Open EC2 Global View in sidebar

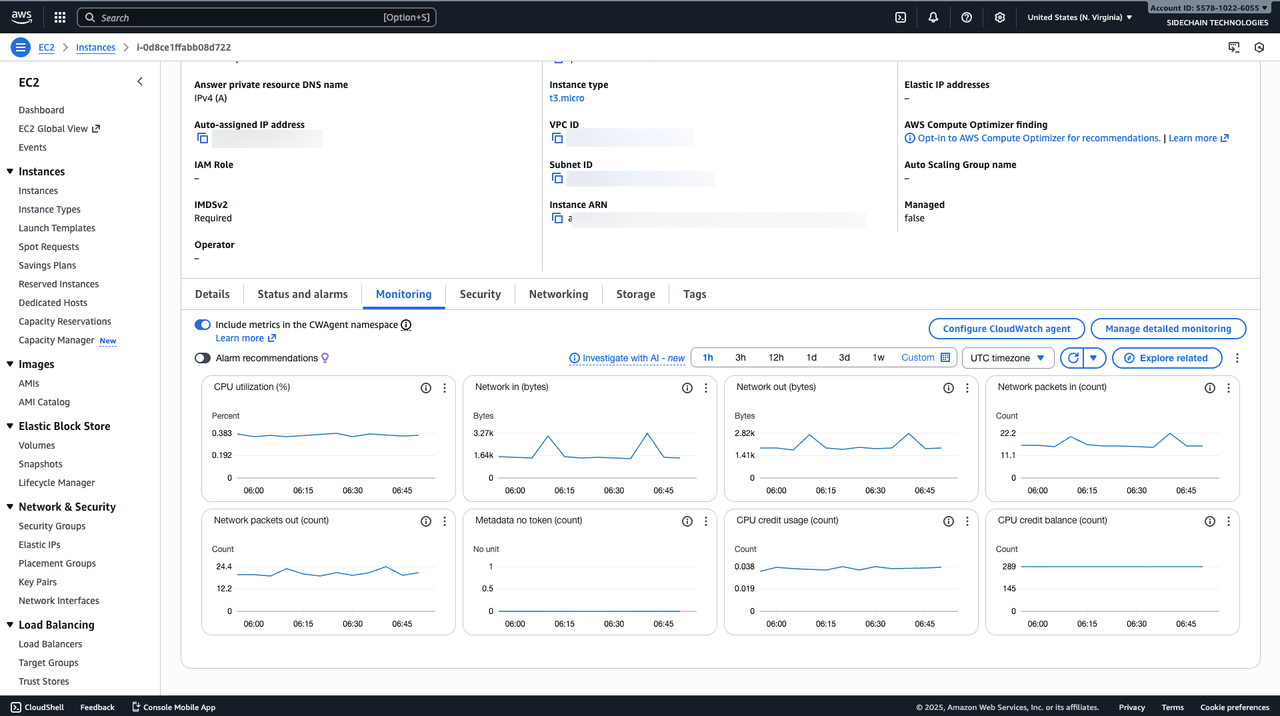point(59,129)
